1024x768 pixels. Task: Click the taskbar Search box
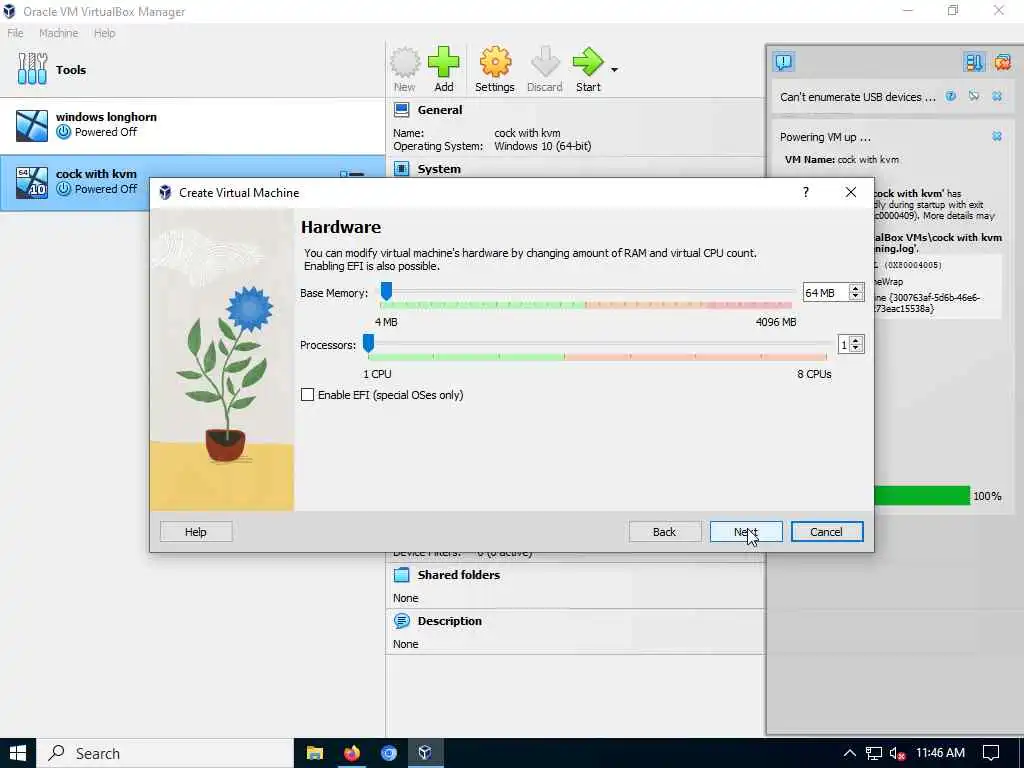coord(165,753)
